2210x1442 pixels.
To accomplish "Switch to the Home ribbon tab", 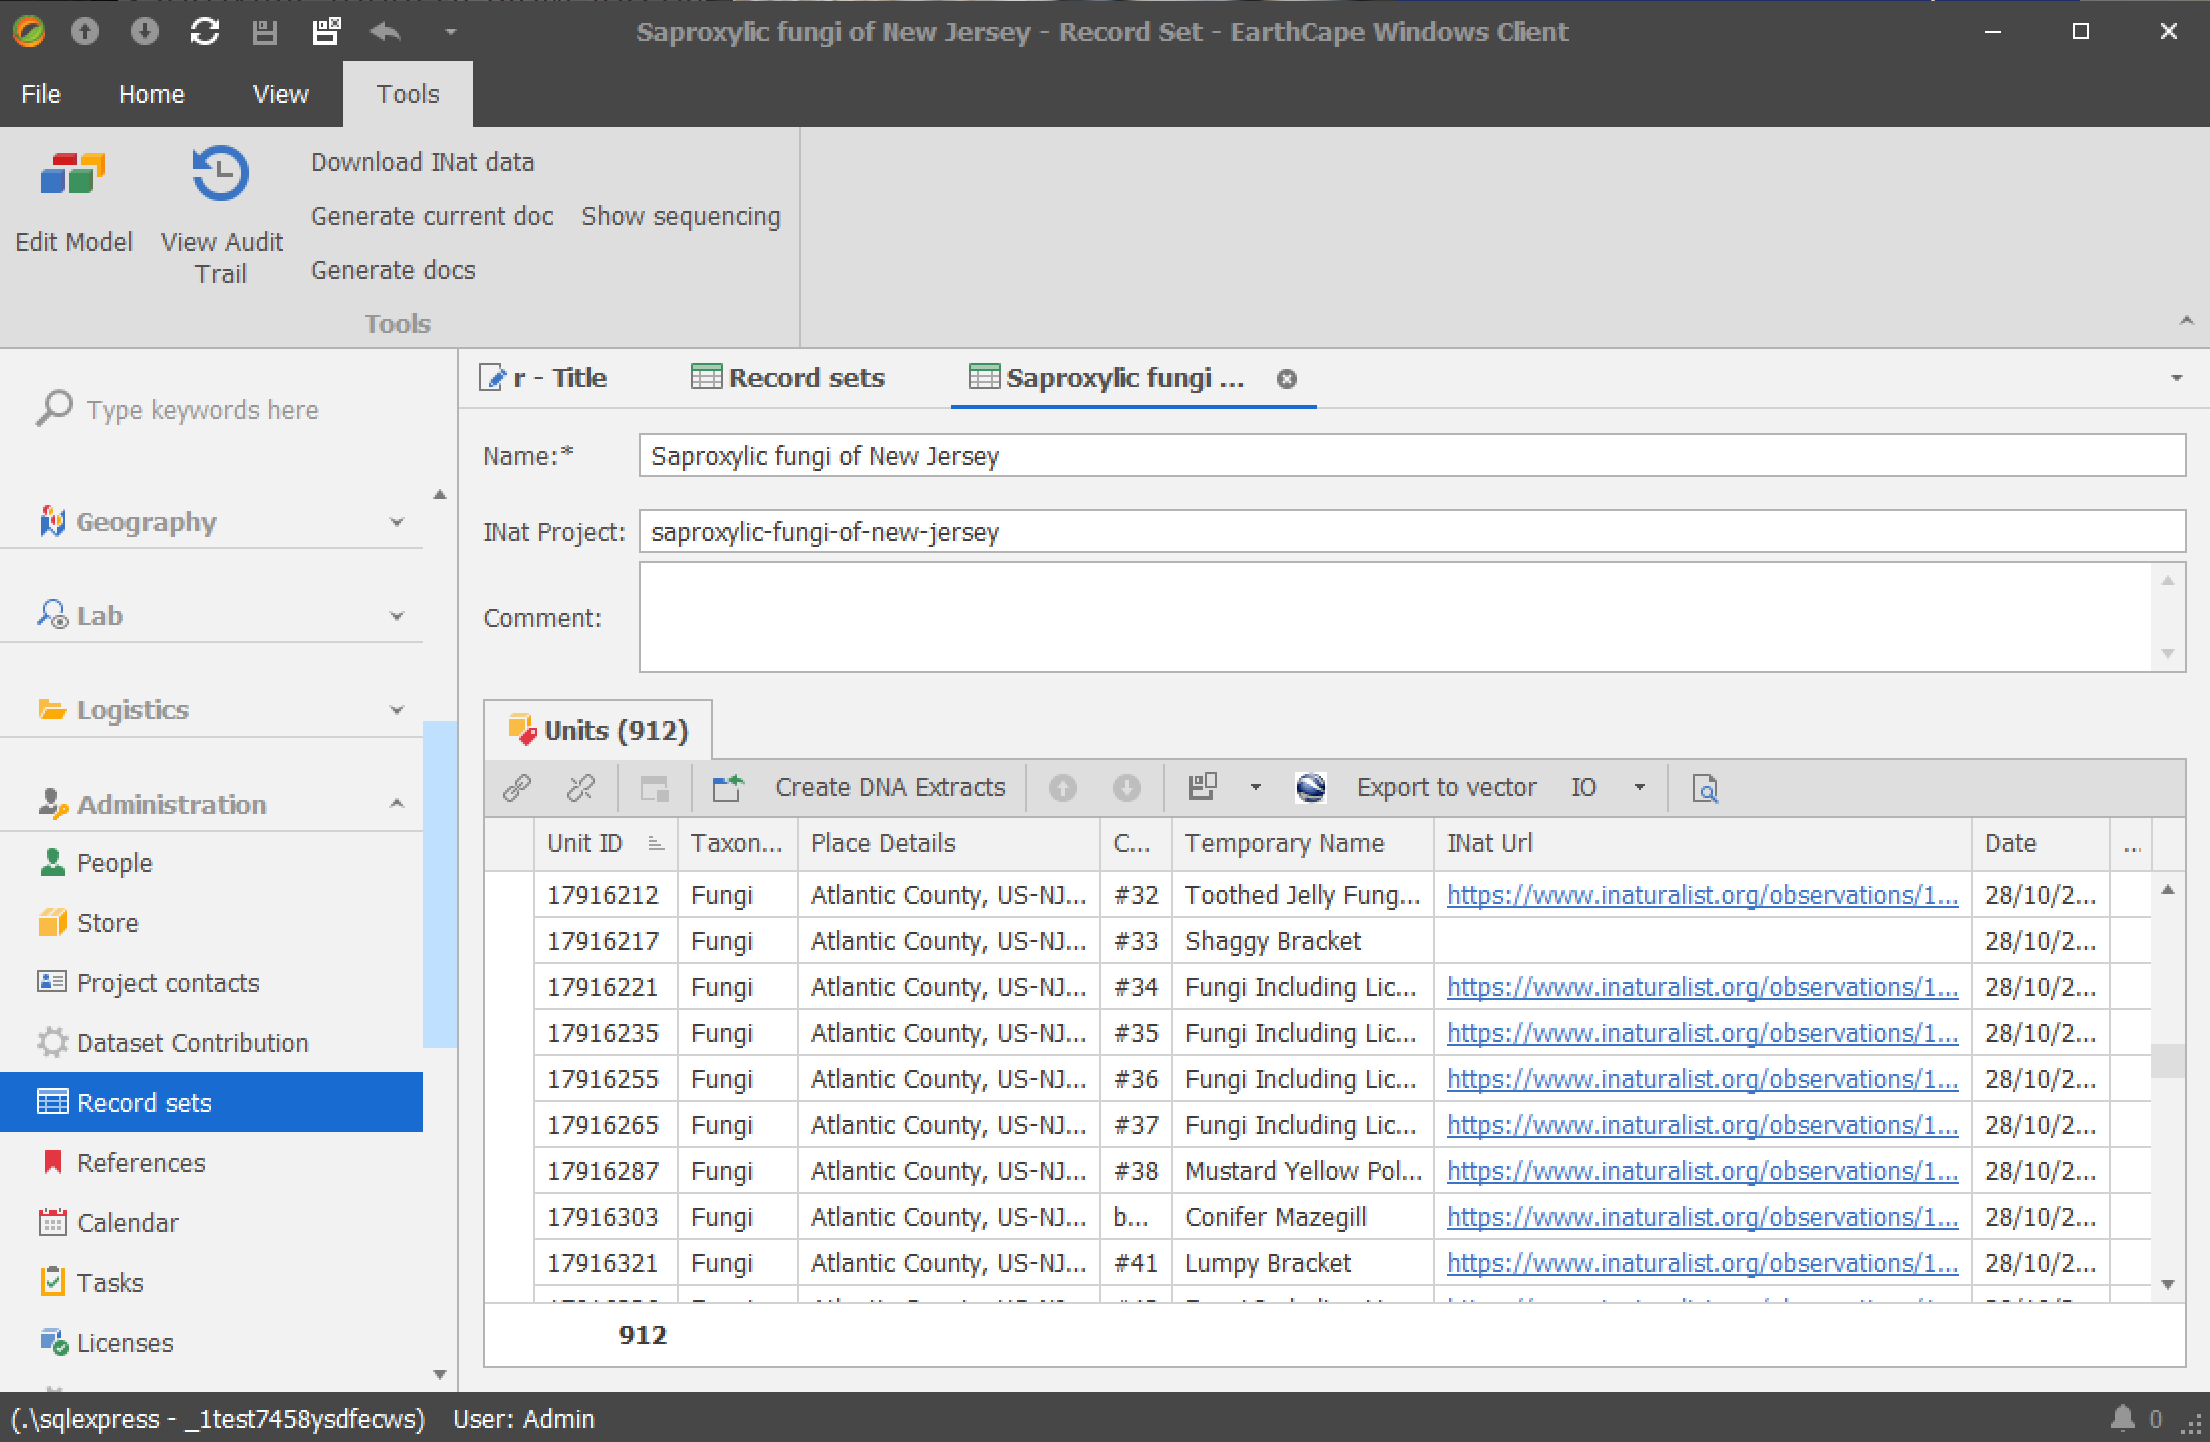I will click(152, 94).
